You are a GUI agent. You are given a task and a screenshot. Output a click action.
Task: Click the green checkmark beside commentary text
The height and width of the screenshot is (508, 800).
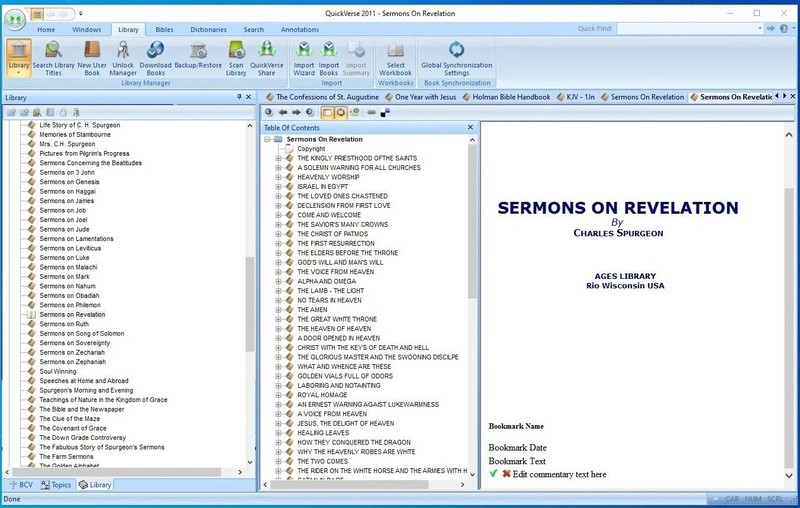493,474
